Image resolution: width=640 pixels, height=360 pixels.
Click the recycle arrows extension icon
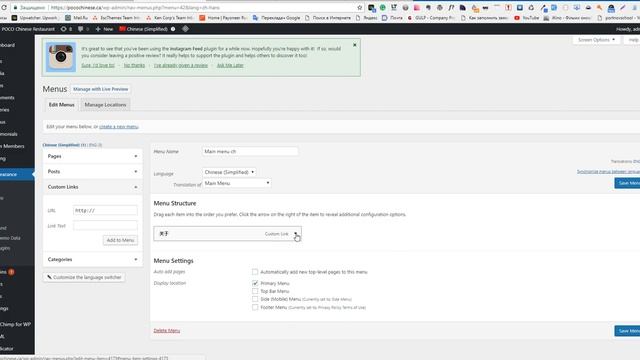531,7
